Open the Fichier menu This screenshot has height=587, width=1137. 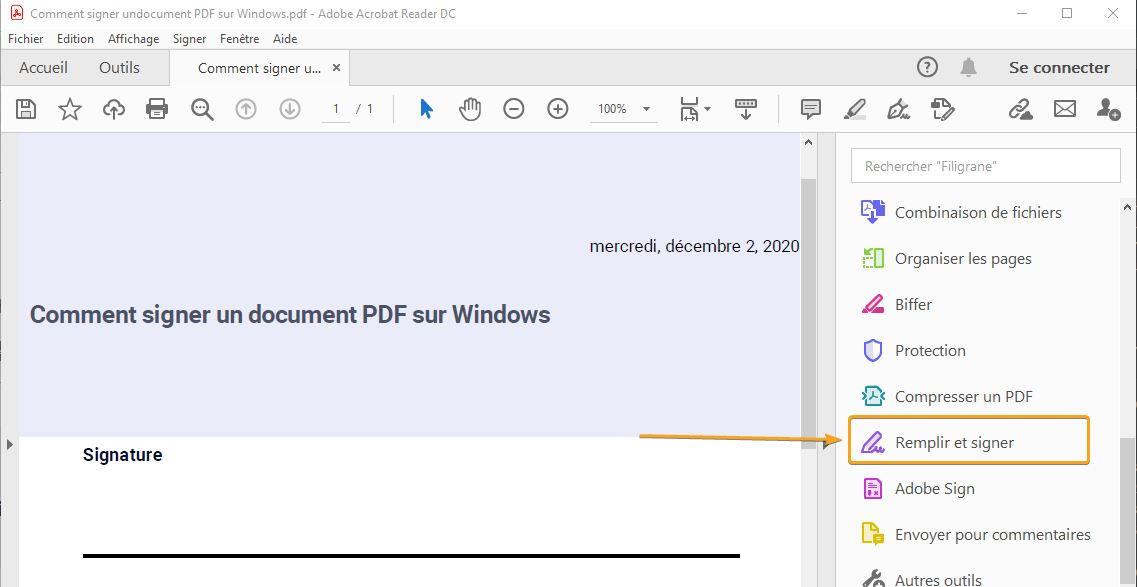pyautogui.click(x=25, y=39)
